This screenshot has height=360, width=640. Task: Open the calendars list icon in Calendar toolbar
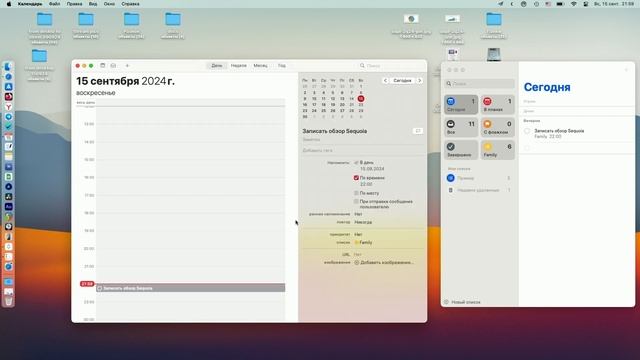[x=102, y=65]
